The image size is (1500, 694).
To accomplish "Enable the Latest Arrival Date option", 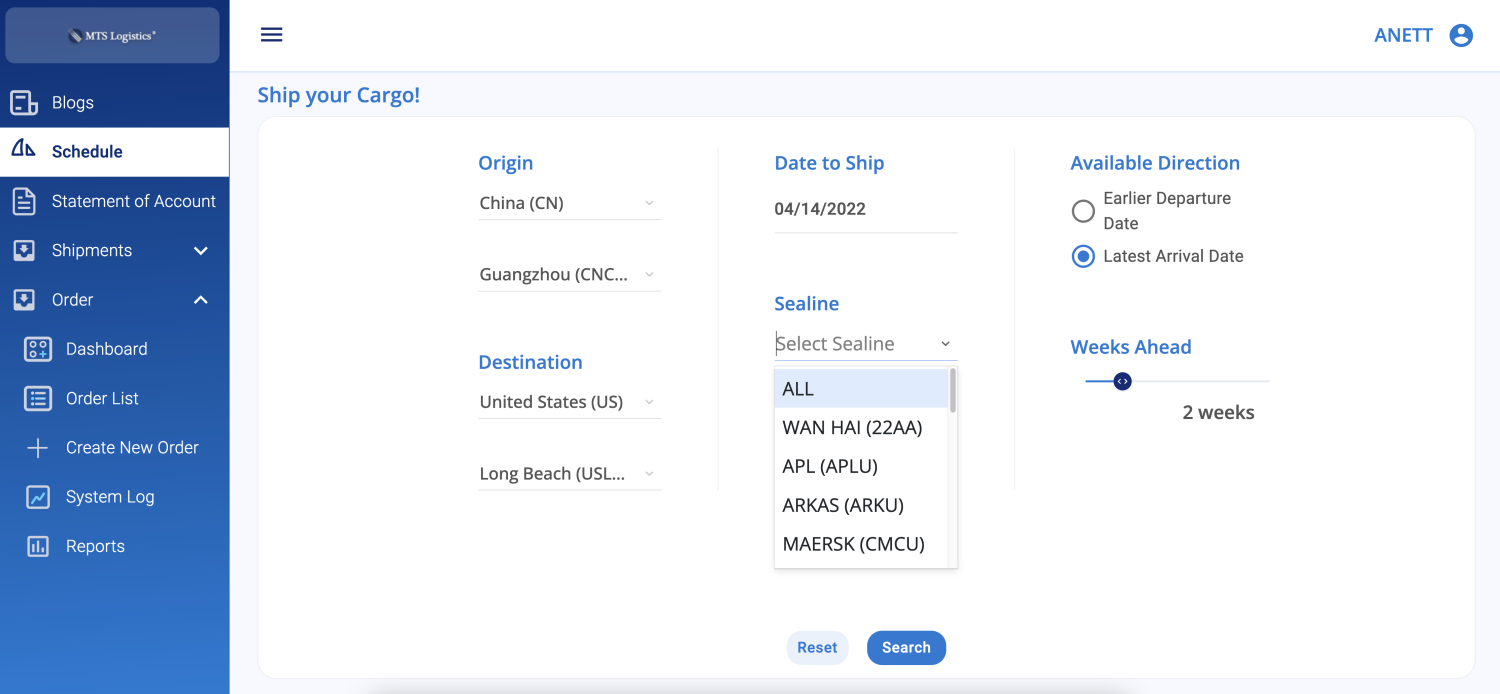I will click(1083, 256).
